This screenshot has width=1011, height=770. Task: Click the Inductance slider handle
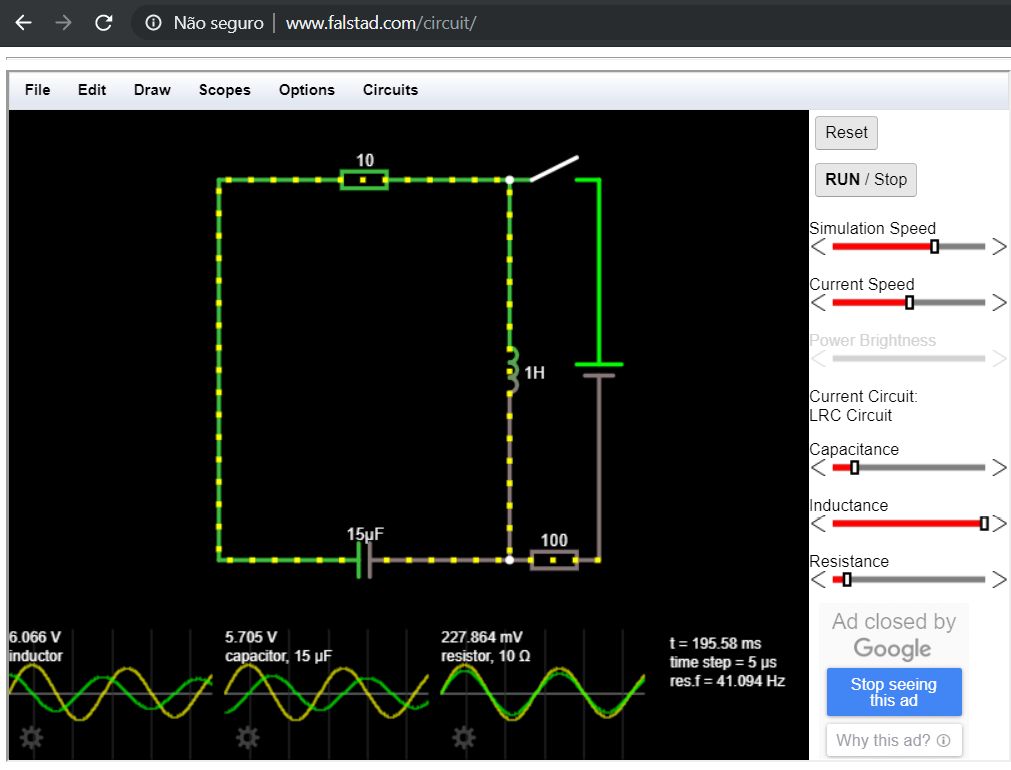[984, 523]
